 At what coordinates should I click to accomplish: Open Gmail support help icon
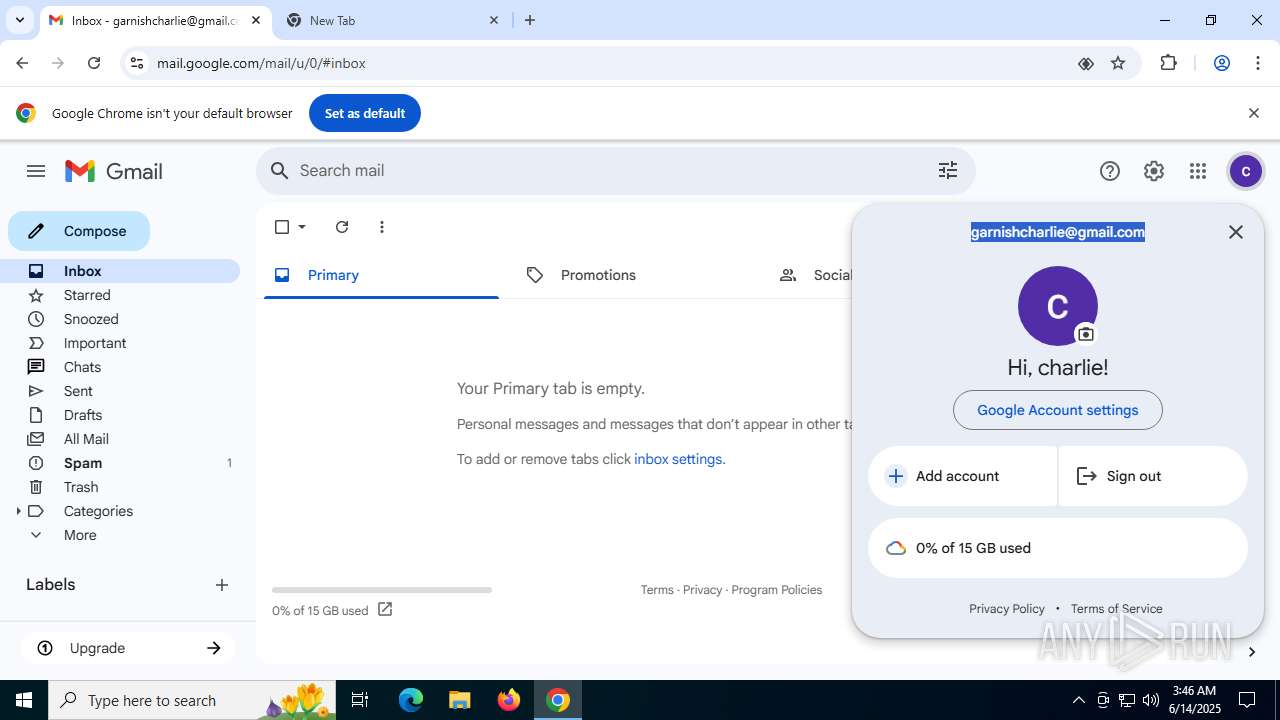point(1110,171)
